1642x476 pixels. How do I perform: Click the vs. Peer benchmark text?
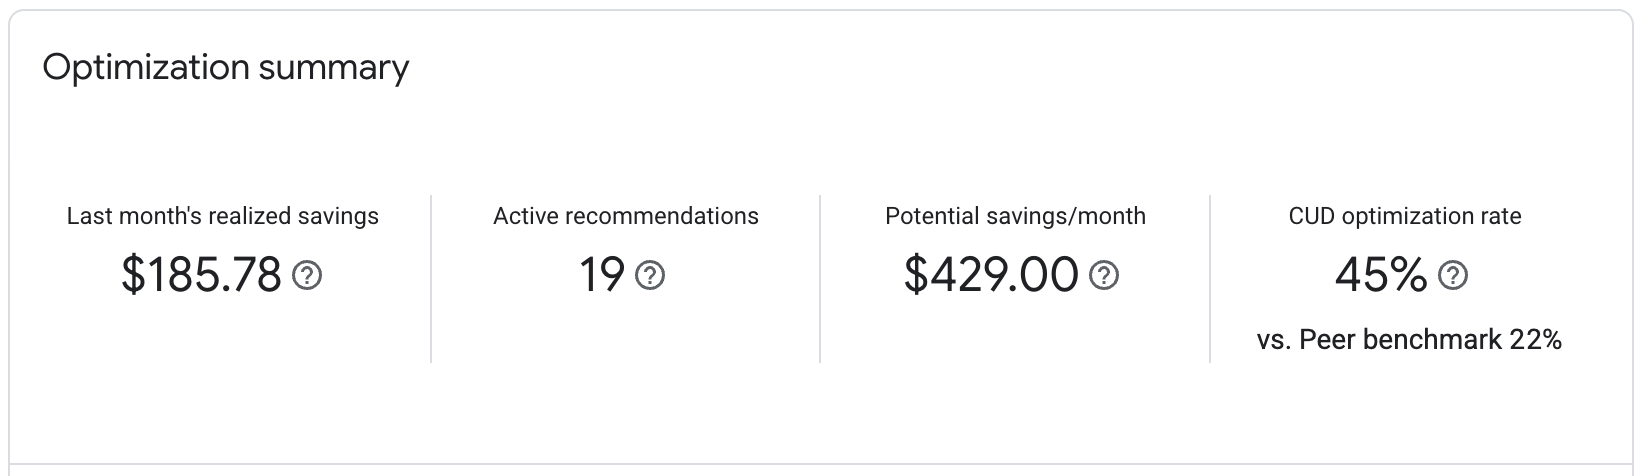click(x=1379, y=341)
